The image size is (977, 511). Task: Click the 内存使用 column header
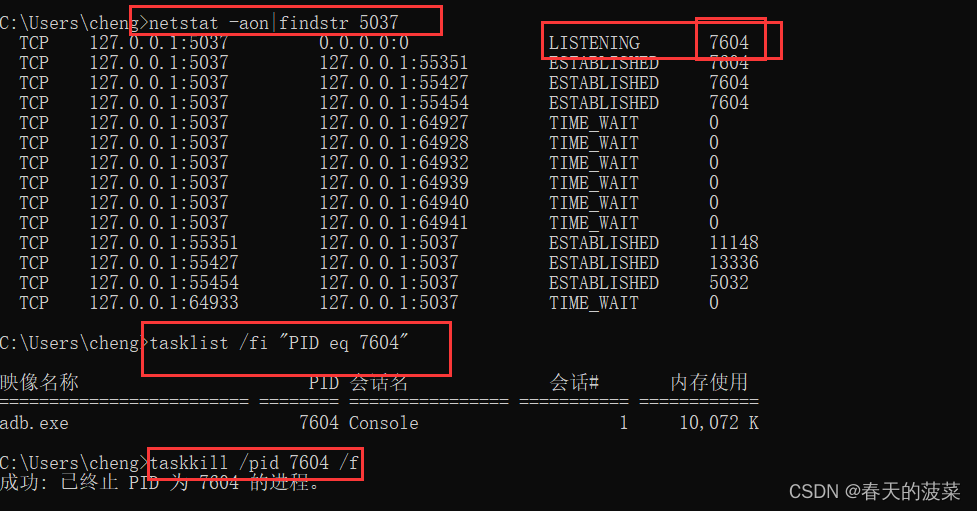[709, 382]
